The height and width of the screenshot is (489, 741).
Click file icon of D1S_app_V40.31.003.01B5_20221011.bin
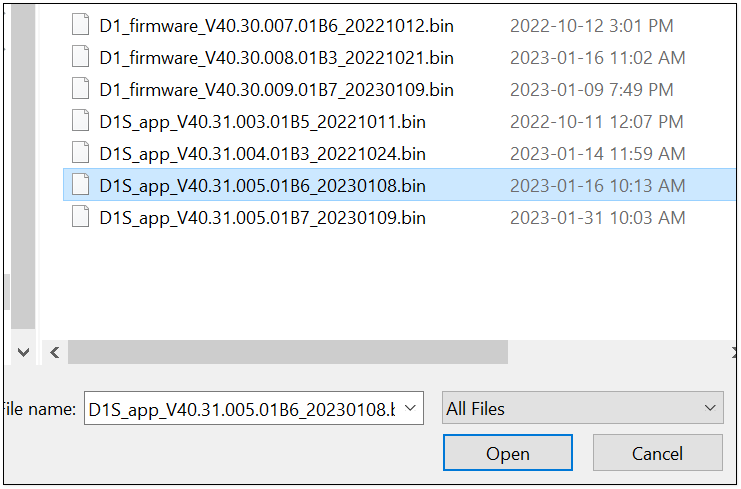pyautogui.click(x=80, y=121)
